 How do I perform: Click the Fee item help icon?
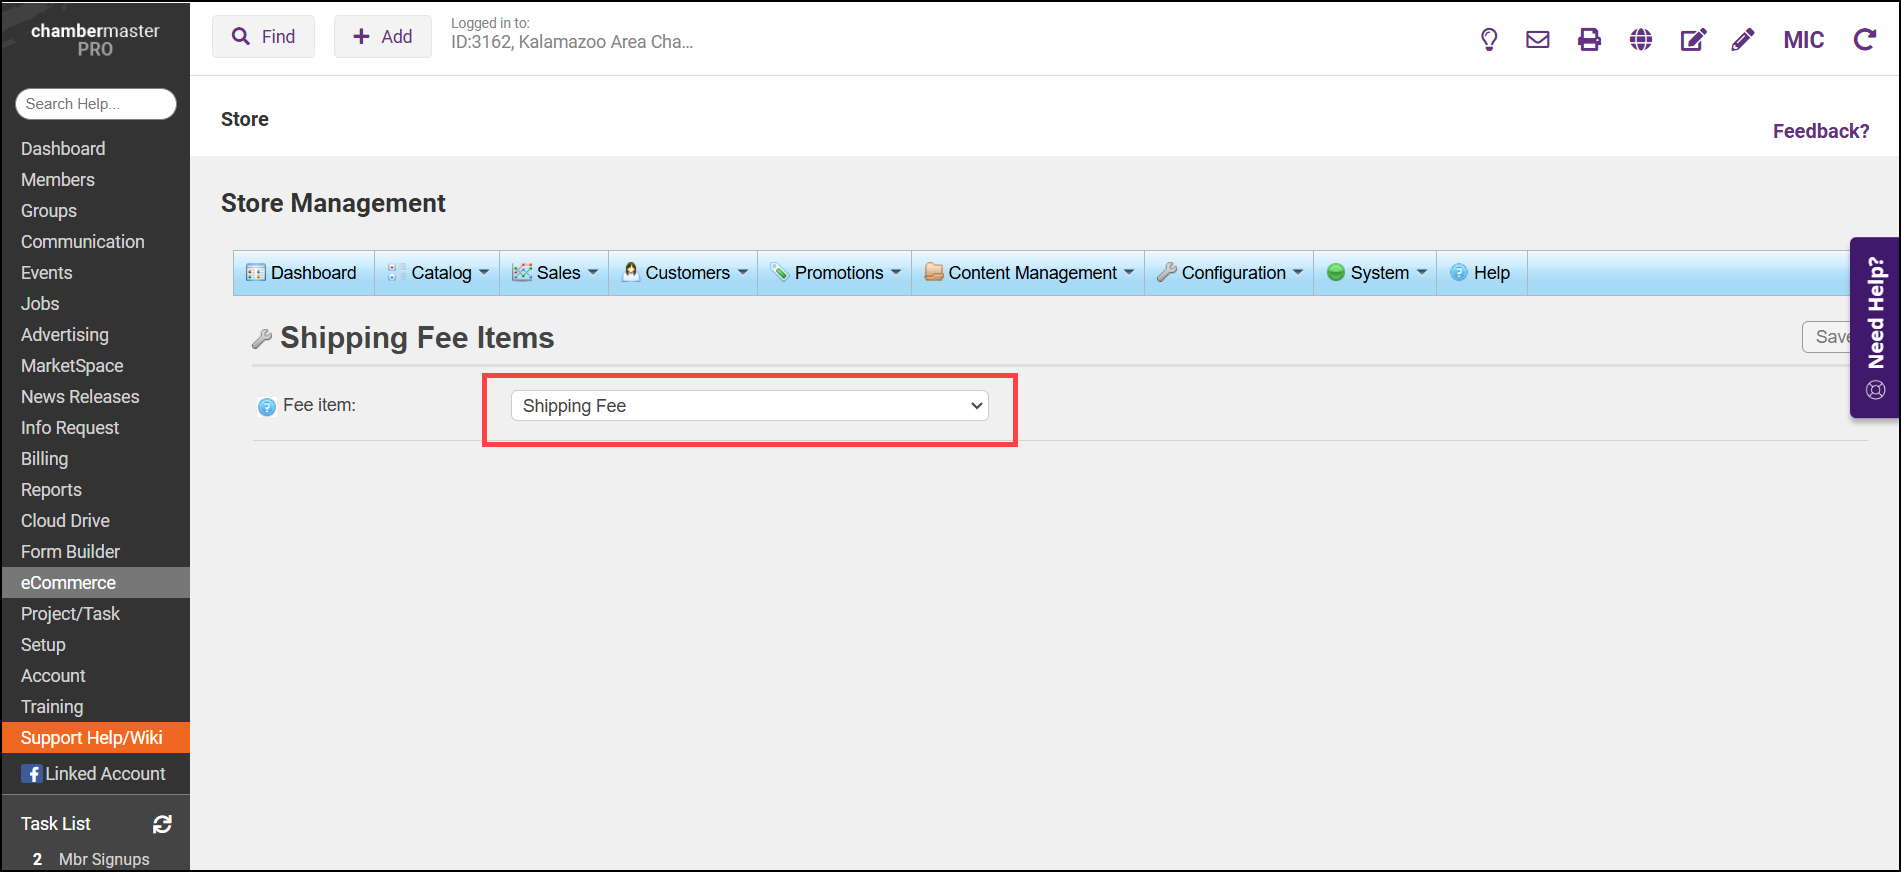(x=267, y=406)
